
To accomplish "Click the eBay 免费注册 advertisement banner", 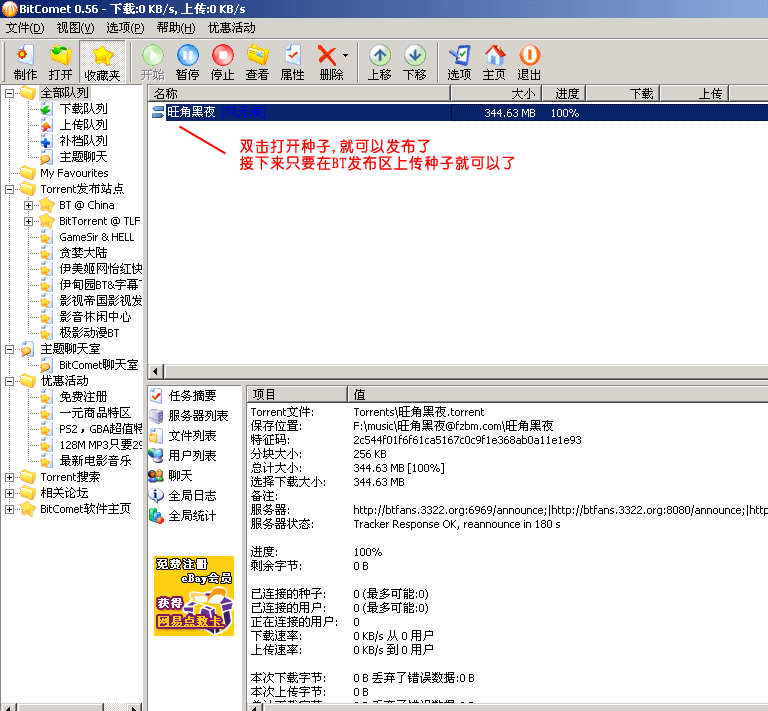I will pos(194,596).
